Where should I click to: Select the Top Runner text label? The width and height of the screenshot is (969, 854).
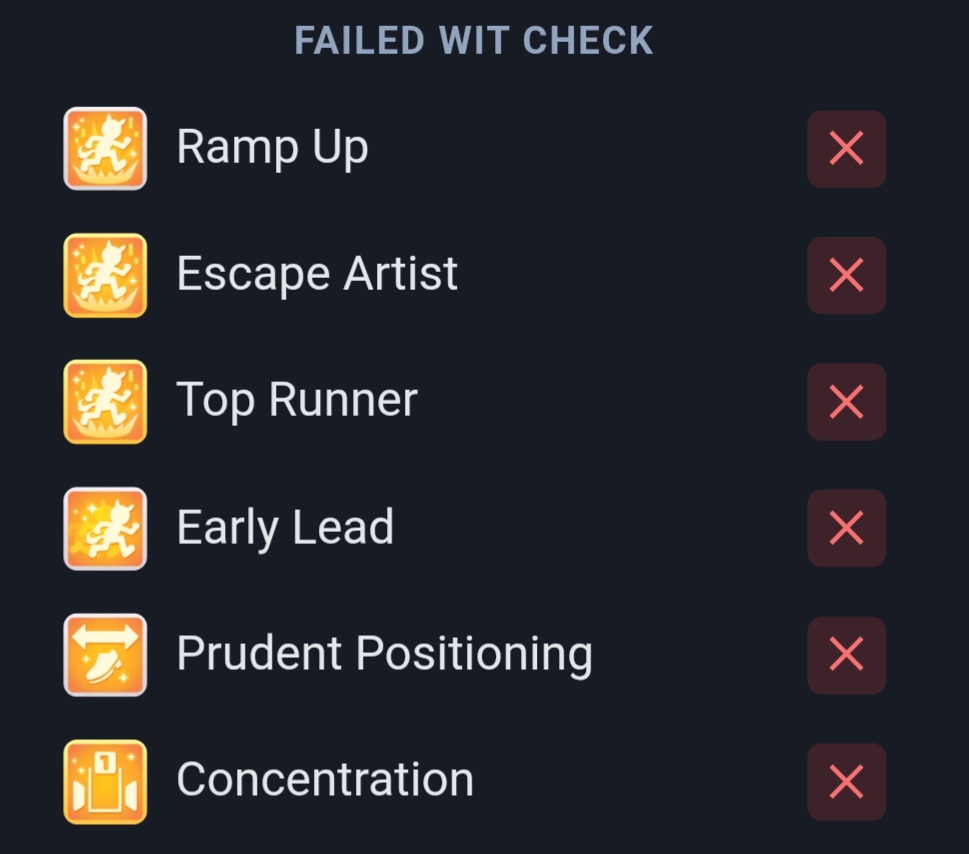tap(297, 400)
